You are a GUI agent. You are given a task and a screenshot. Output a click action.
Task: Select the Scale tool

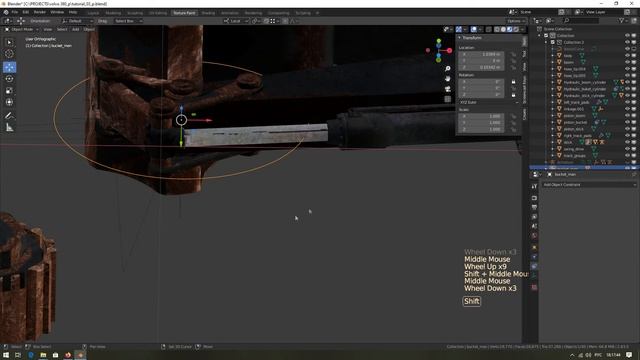9,91
